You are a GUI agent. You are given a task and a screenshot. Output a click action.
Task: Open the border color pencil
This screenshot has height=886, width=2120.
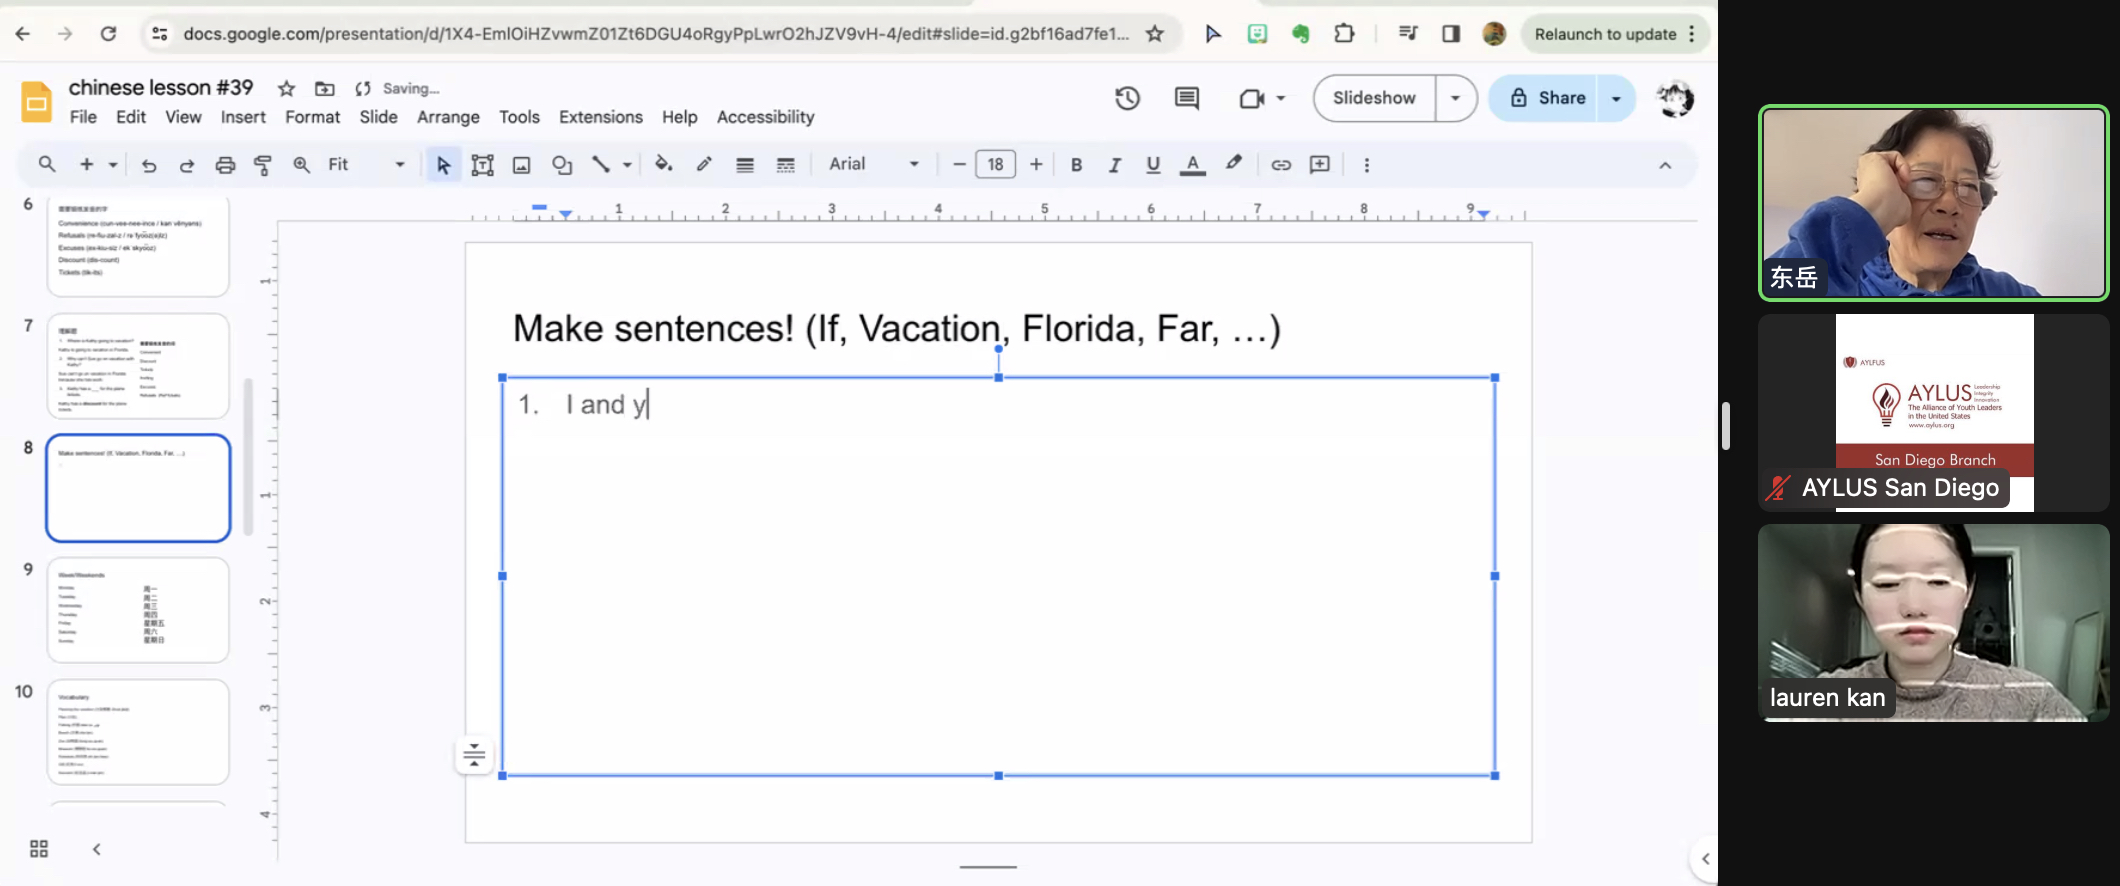(x=704, y=164)
